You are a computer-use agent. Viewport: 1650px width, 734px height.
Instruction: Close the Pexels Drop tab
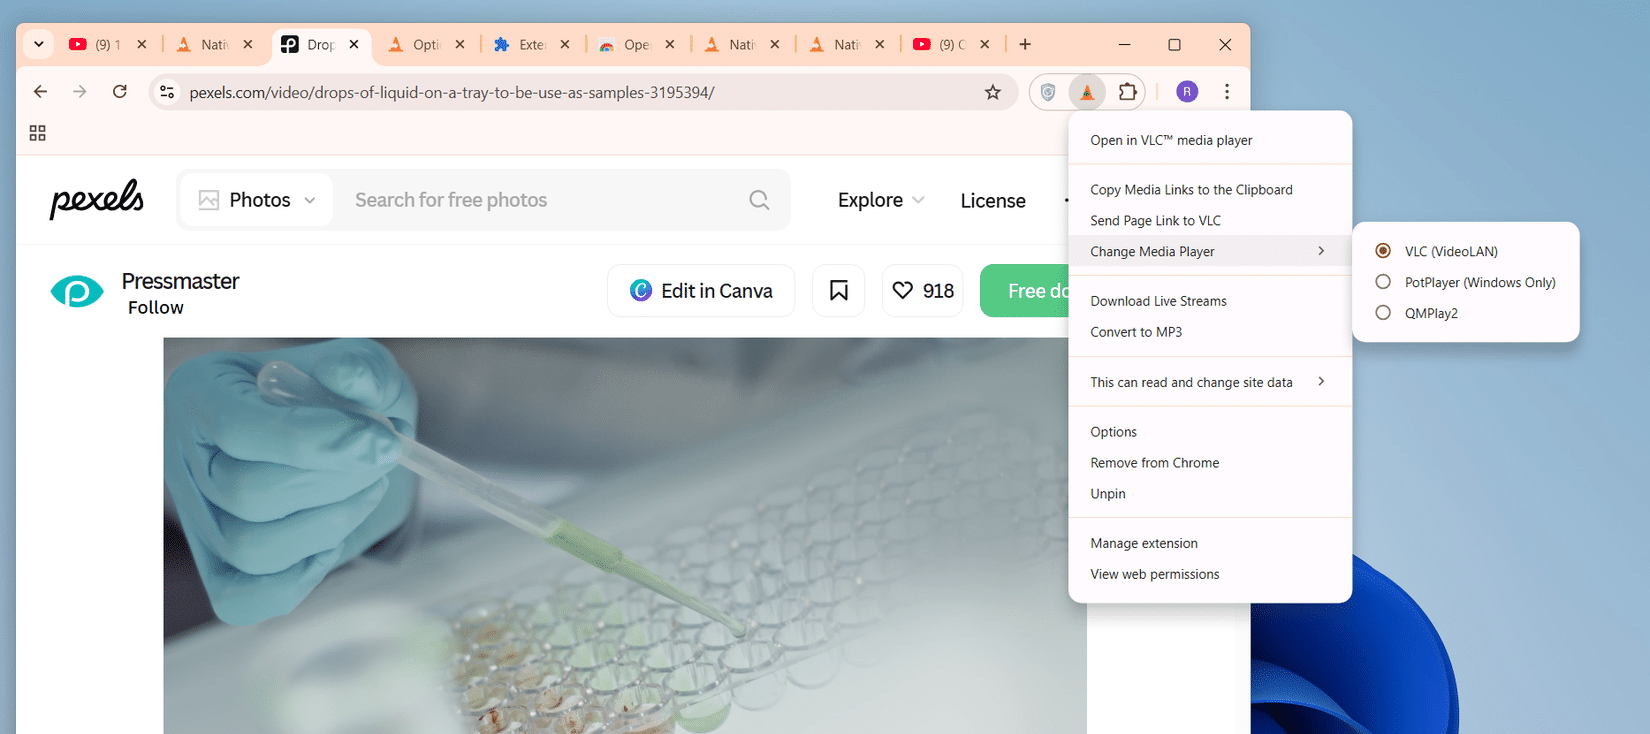[x=354, y=44]
